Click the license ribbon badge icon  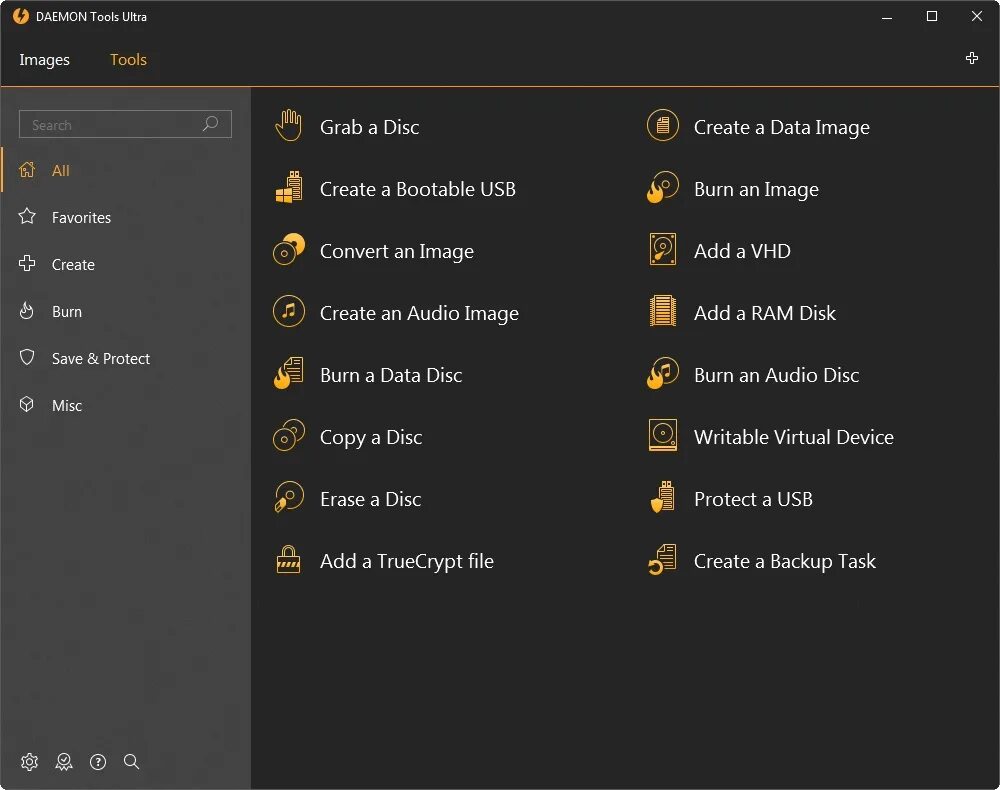point(64,762)
